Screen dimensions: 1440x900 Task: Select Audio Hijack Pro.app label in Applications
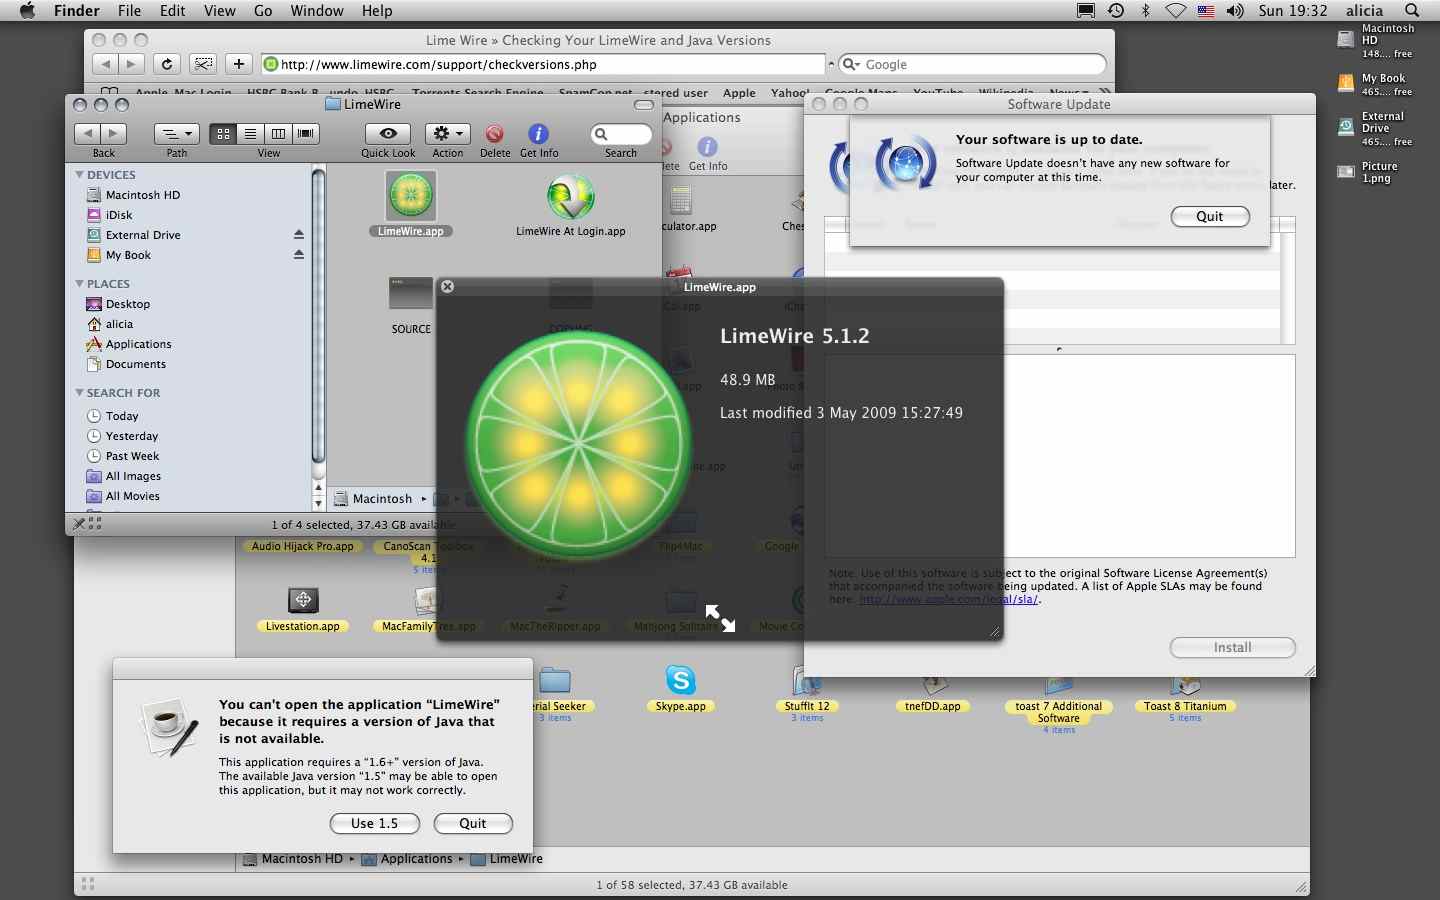(x=302, y=546)
